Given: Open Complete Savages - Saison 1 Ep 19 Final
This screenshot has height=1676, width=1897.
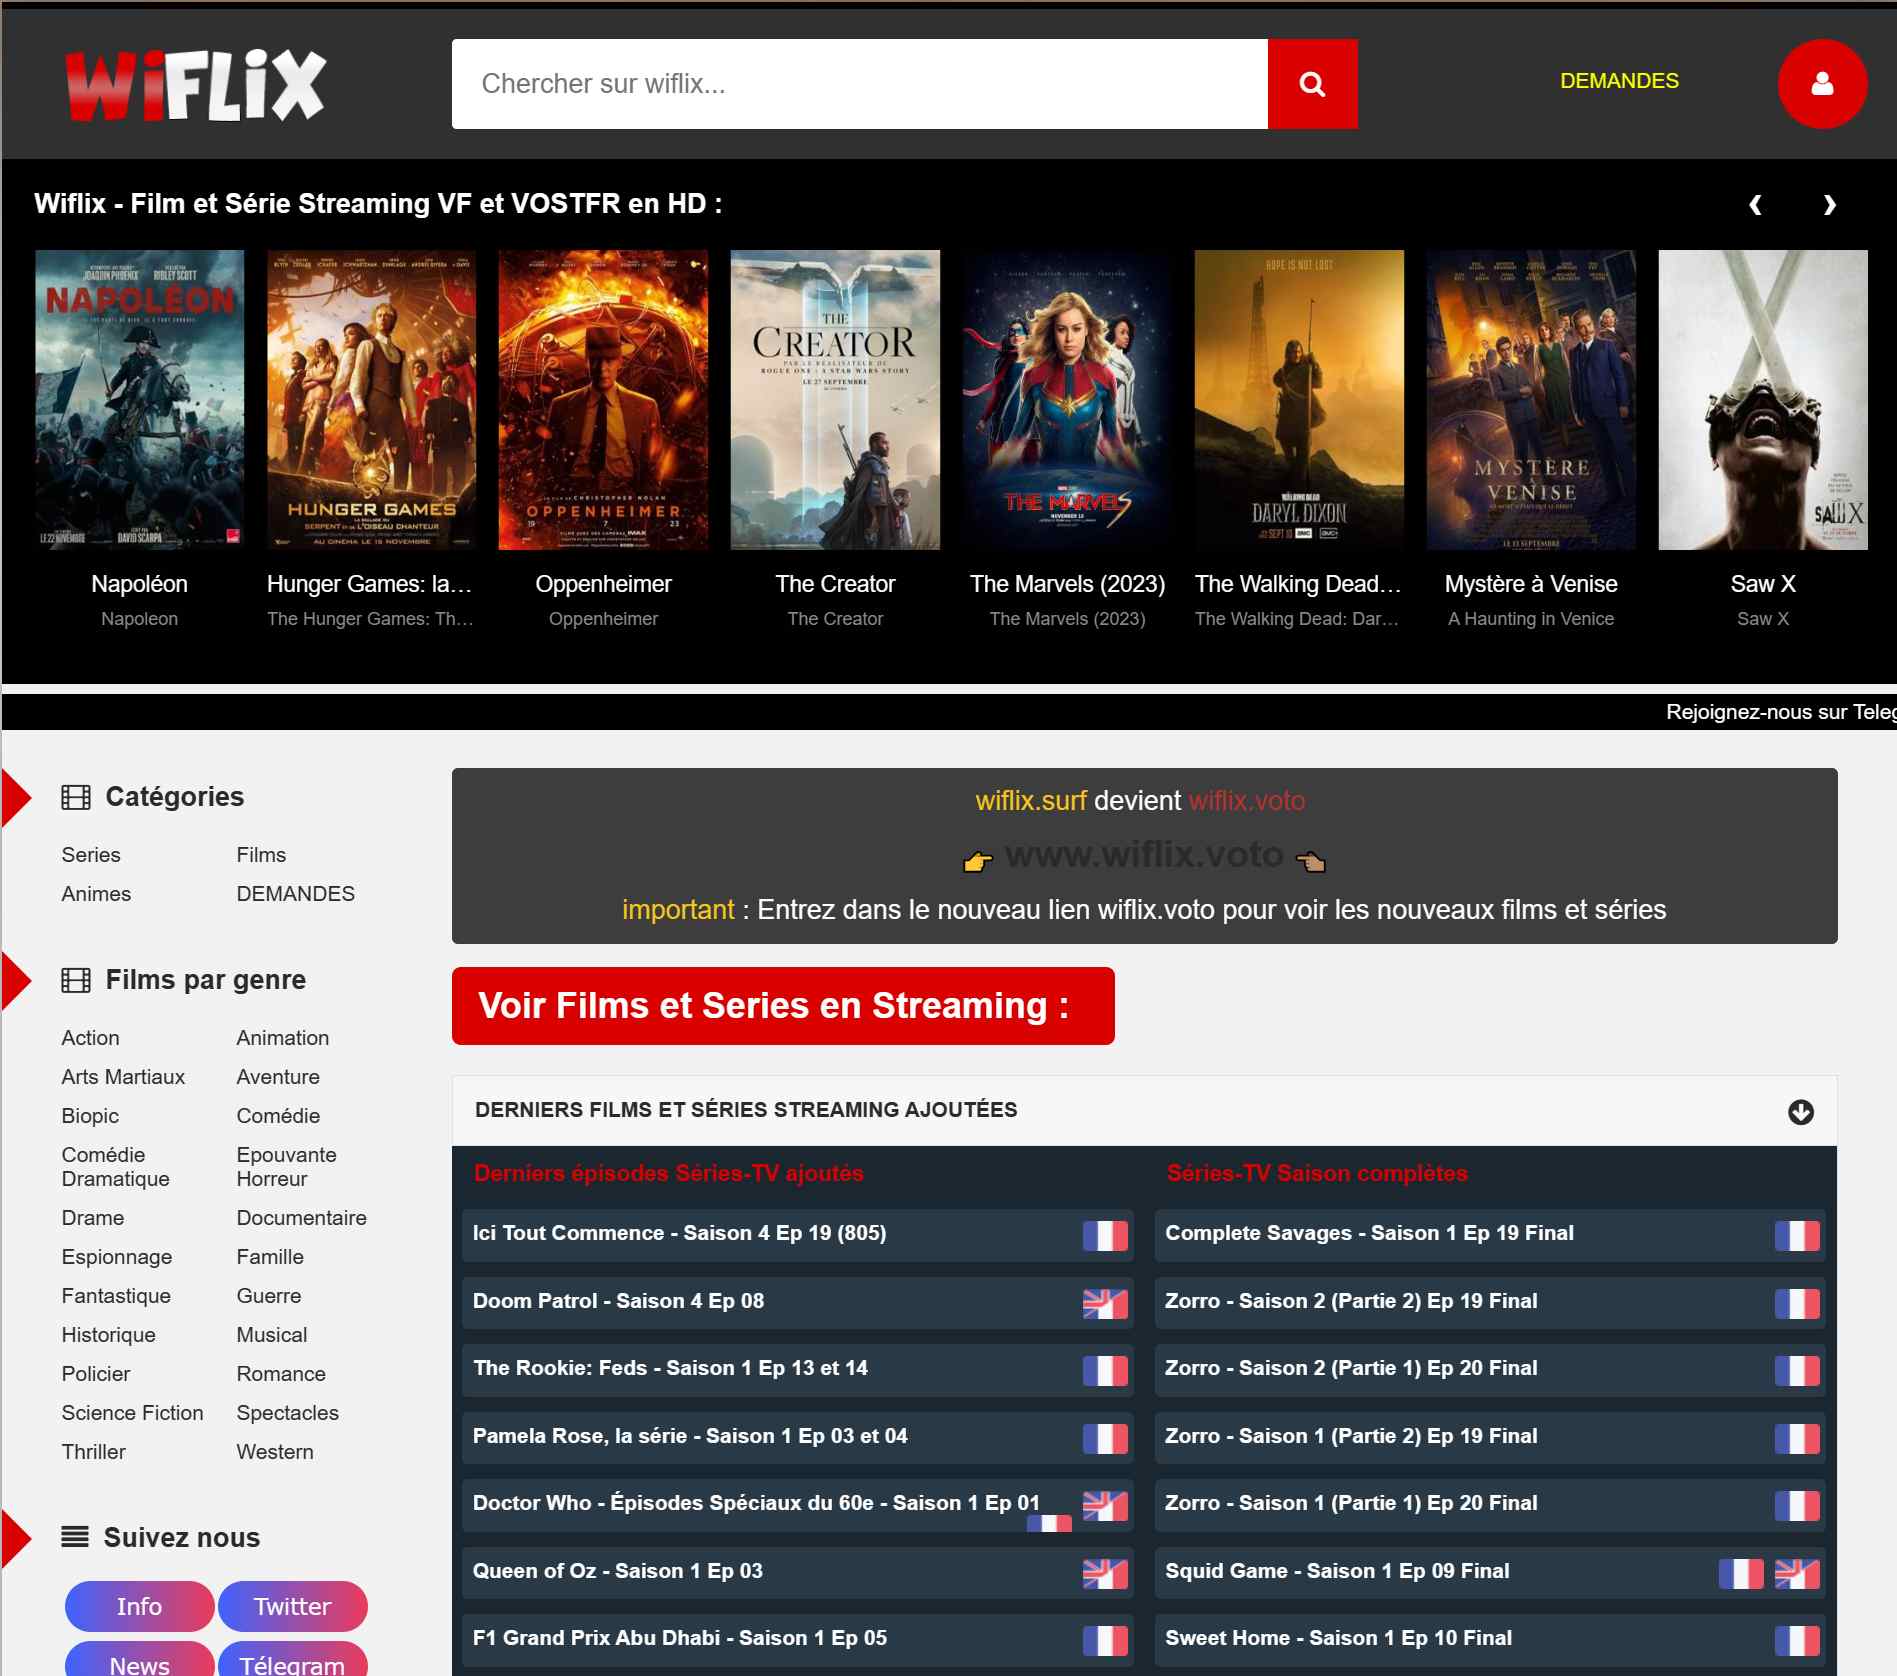Looking at the screenshot, I should (x=1369, y=1233).
